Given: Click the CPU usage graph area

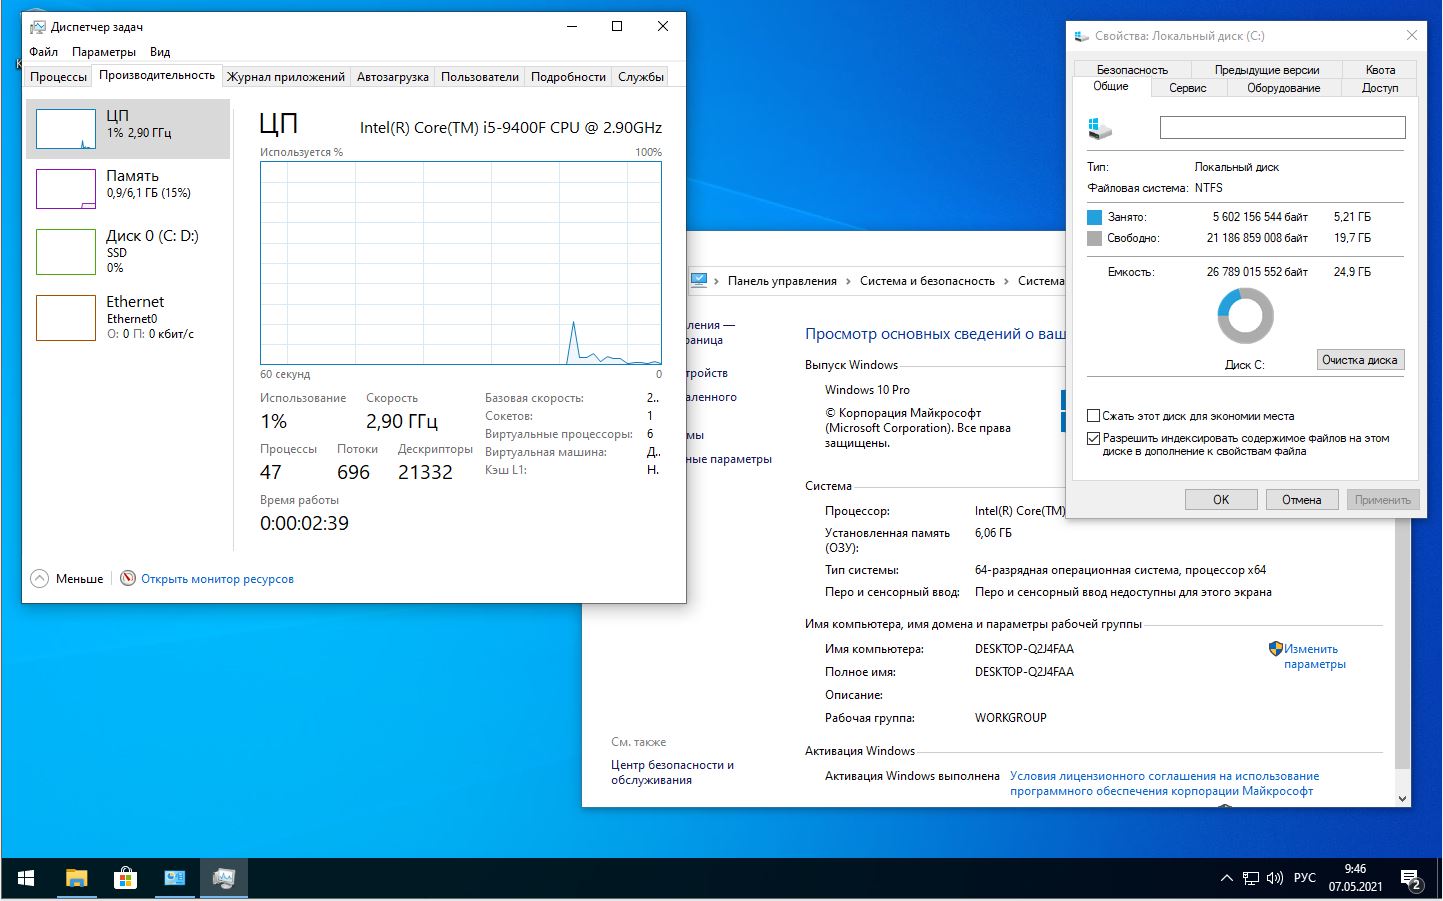Looking at the screenshot, I should tap(461, 263).
